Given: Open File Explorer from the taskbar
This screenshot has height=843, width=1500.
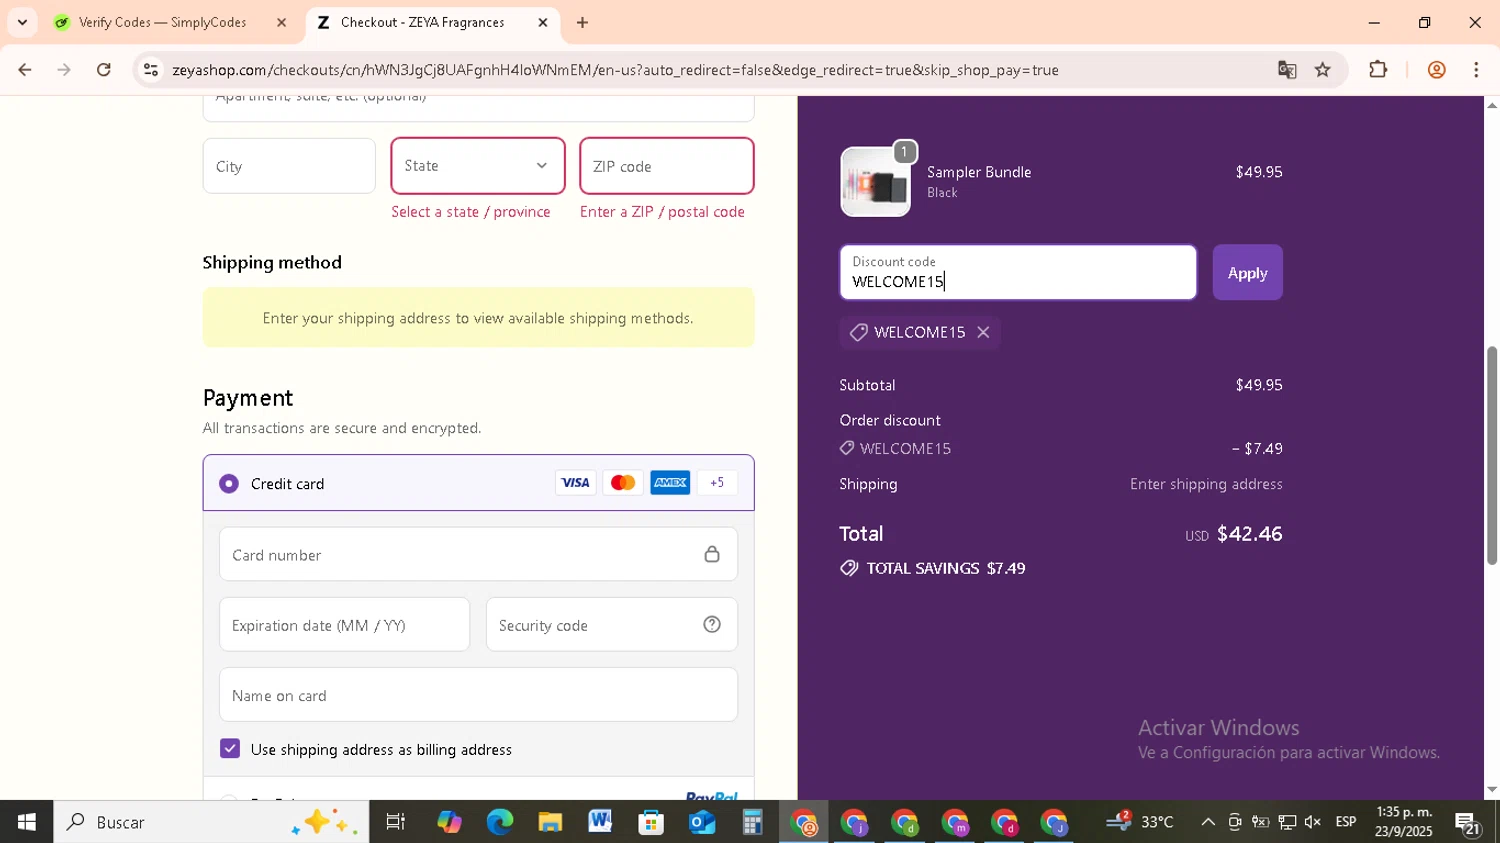Looking at the screenshot, I should pyautogui.click(x=550, y=822).
